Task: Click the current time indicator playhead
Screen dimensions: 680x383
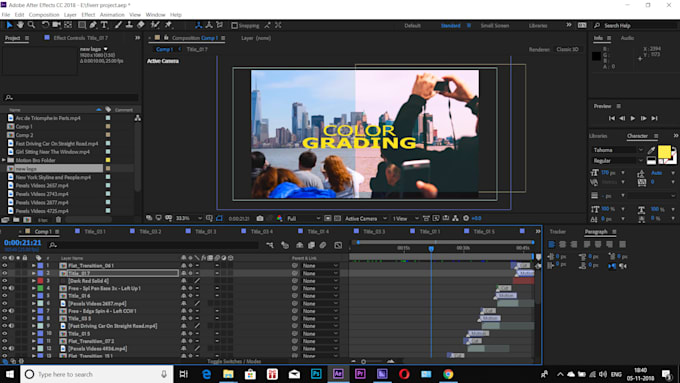Action: point(431,249)
